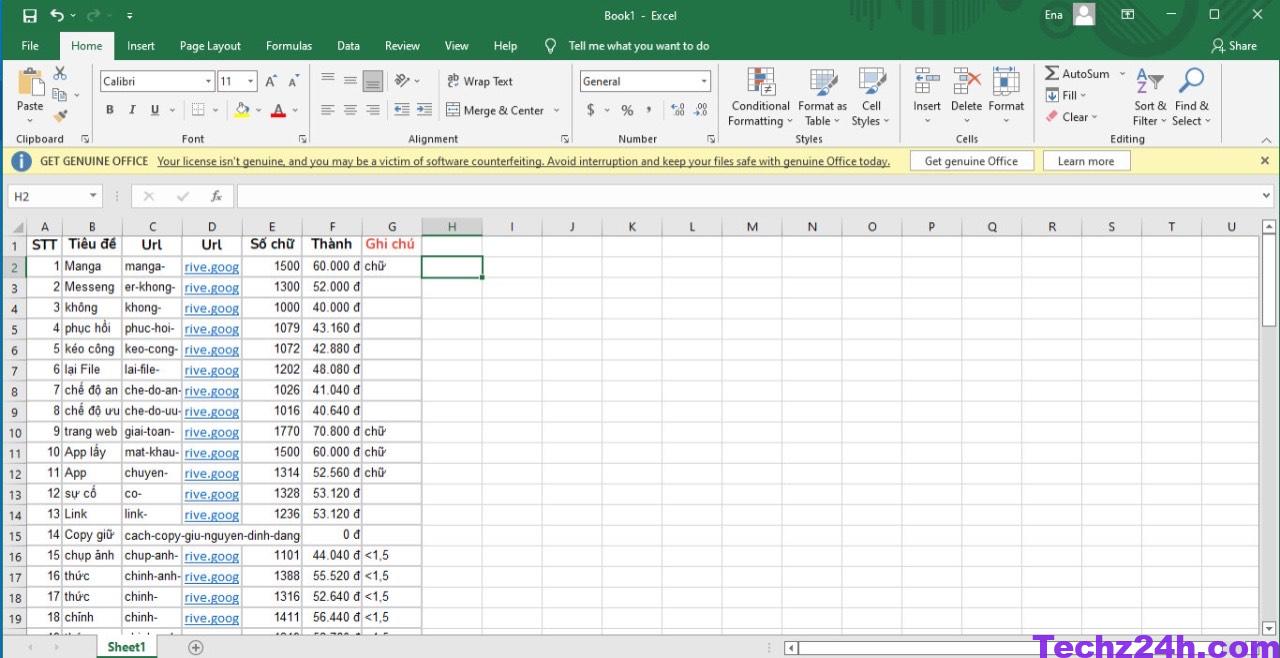This screenshot has height=658, width=1280.
Task: Switch to the Insert tab
Action: coord(141,46)
